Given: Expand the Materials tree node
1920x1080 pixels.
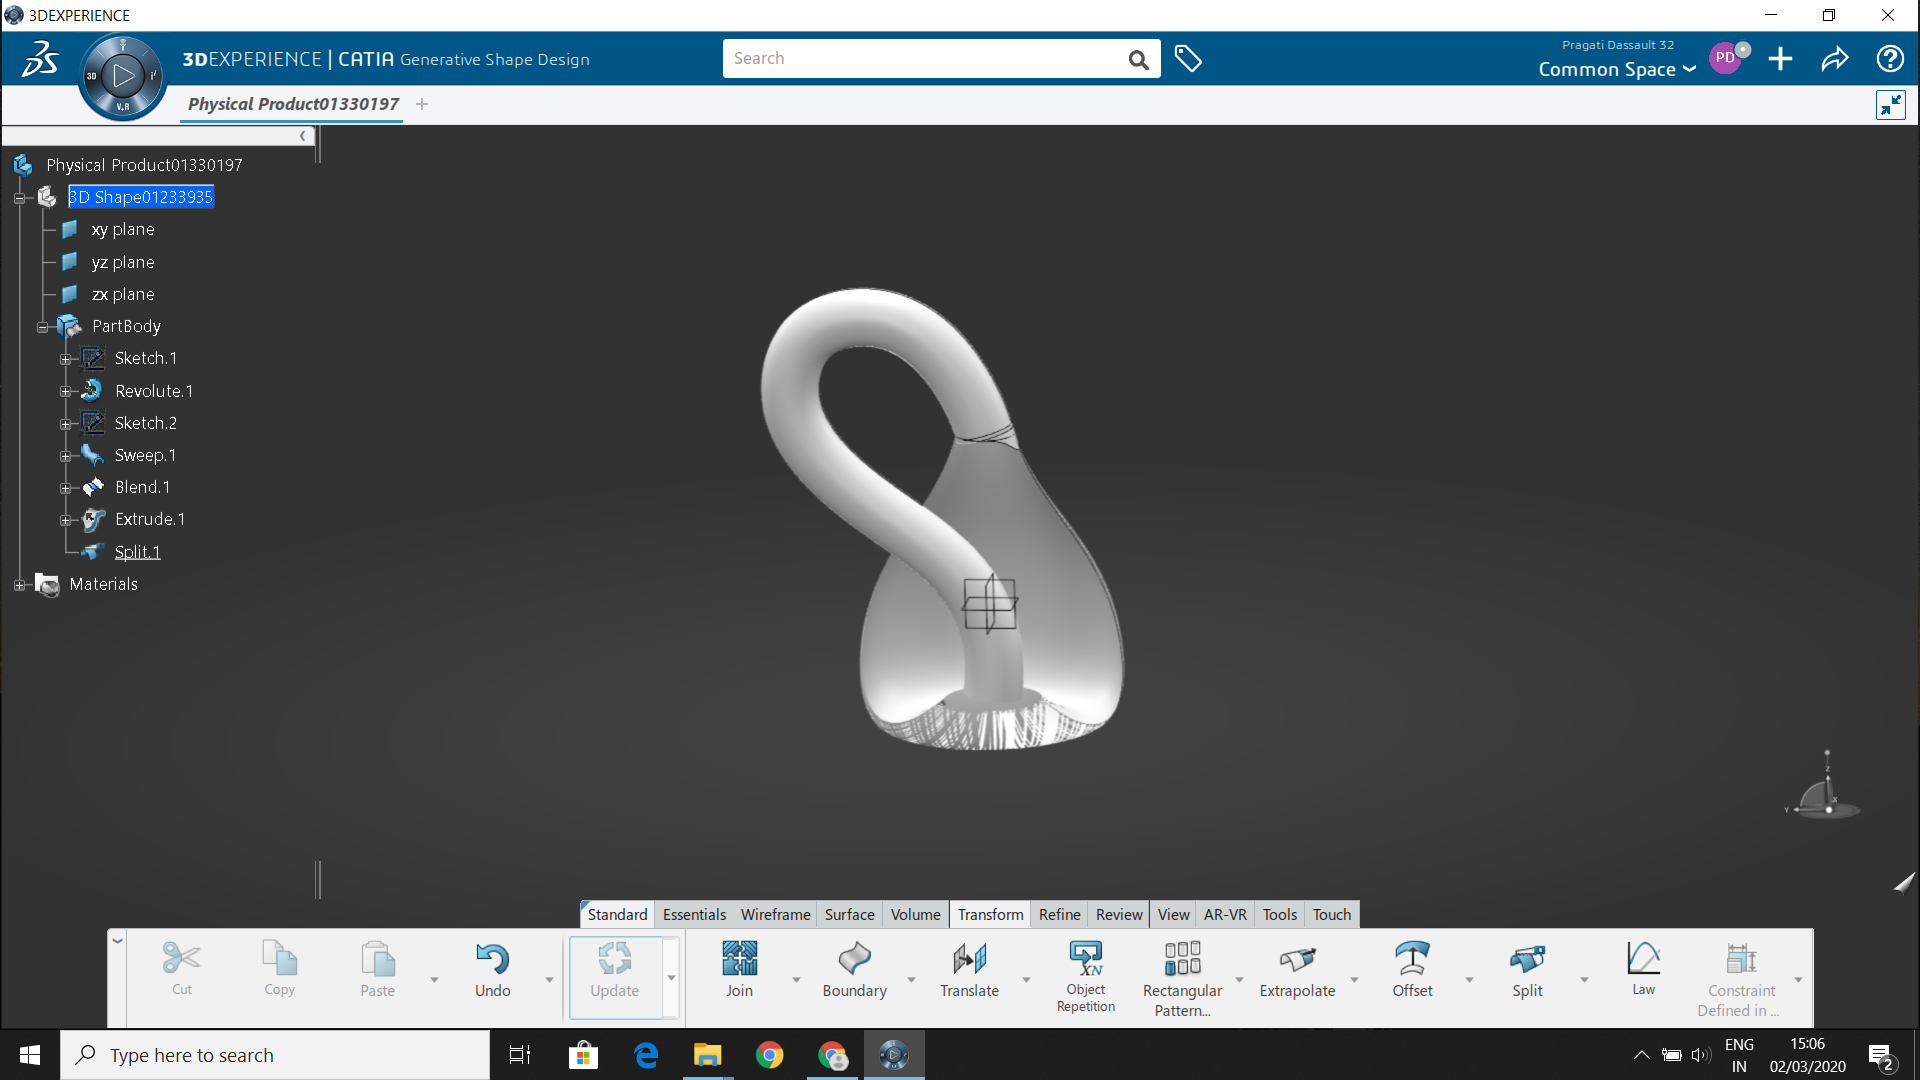Looking at the screenshot, I should click(19, 585).
